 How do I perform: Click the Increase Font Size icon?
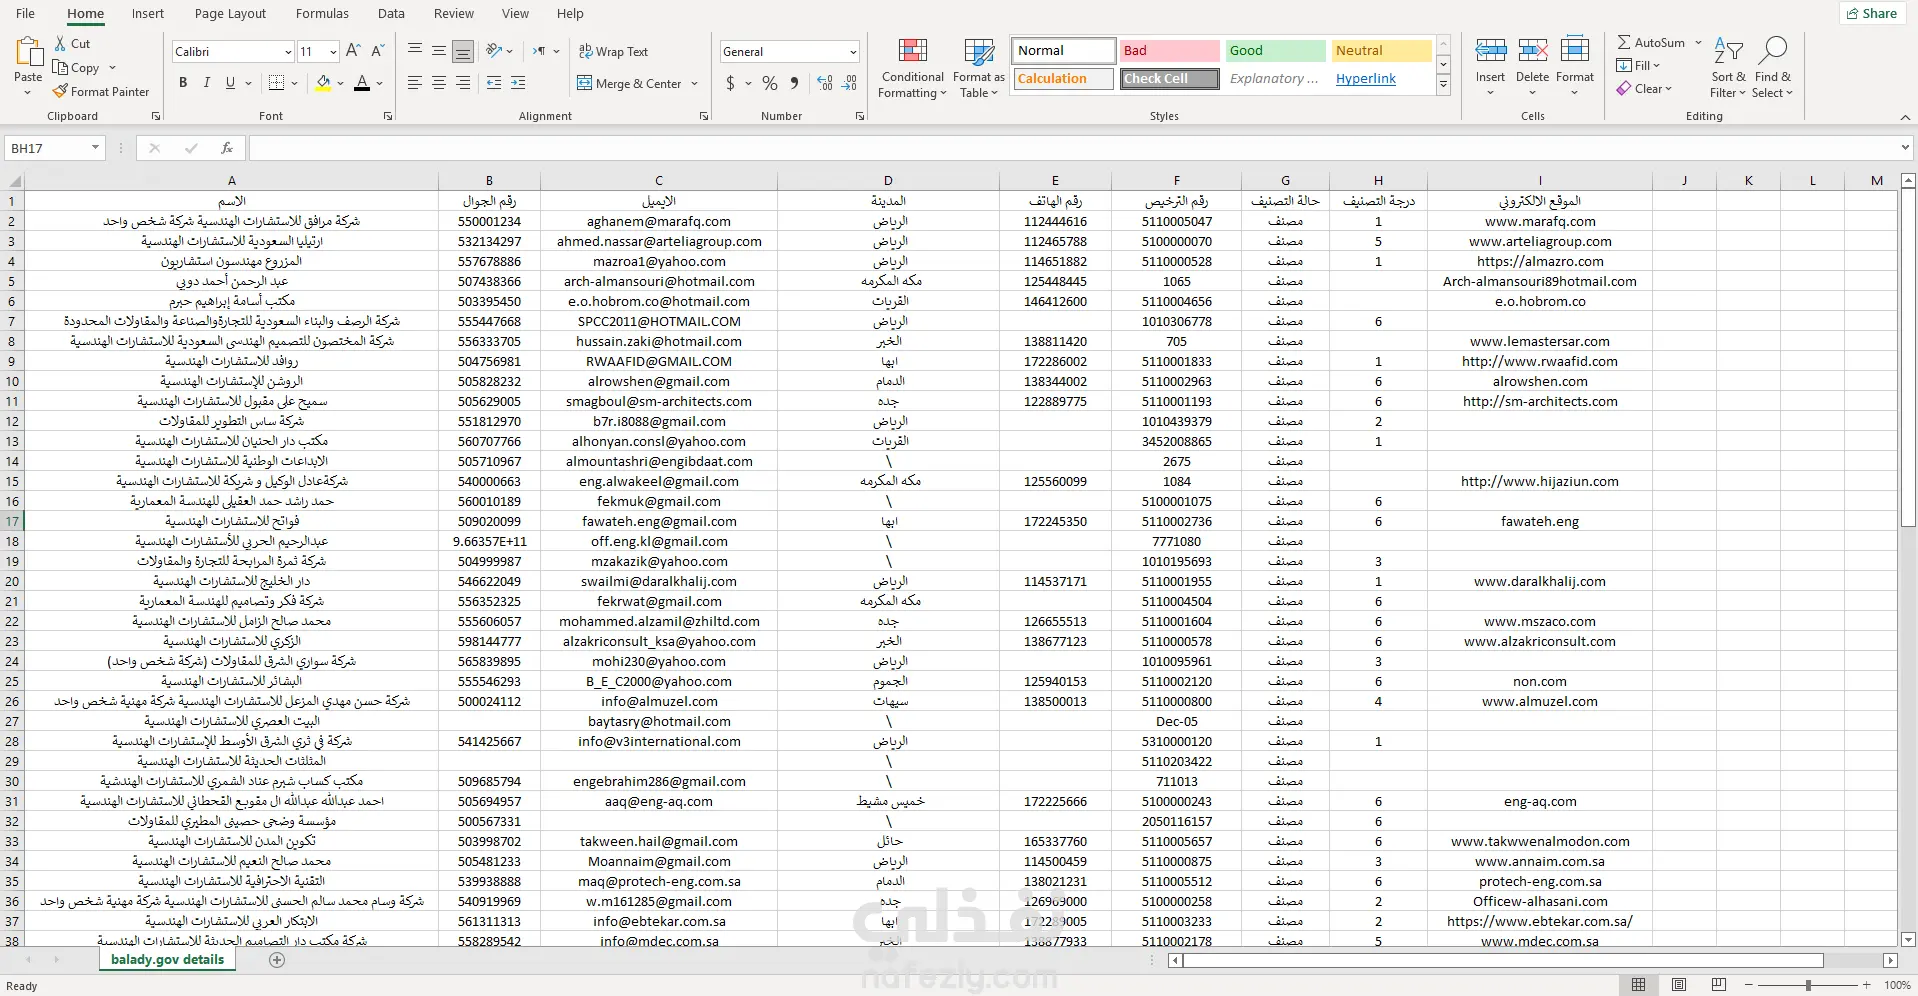(353, 51)
